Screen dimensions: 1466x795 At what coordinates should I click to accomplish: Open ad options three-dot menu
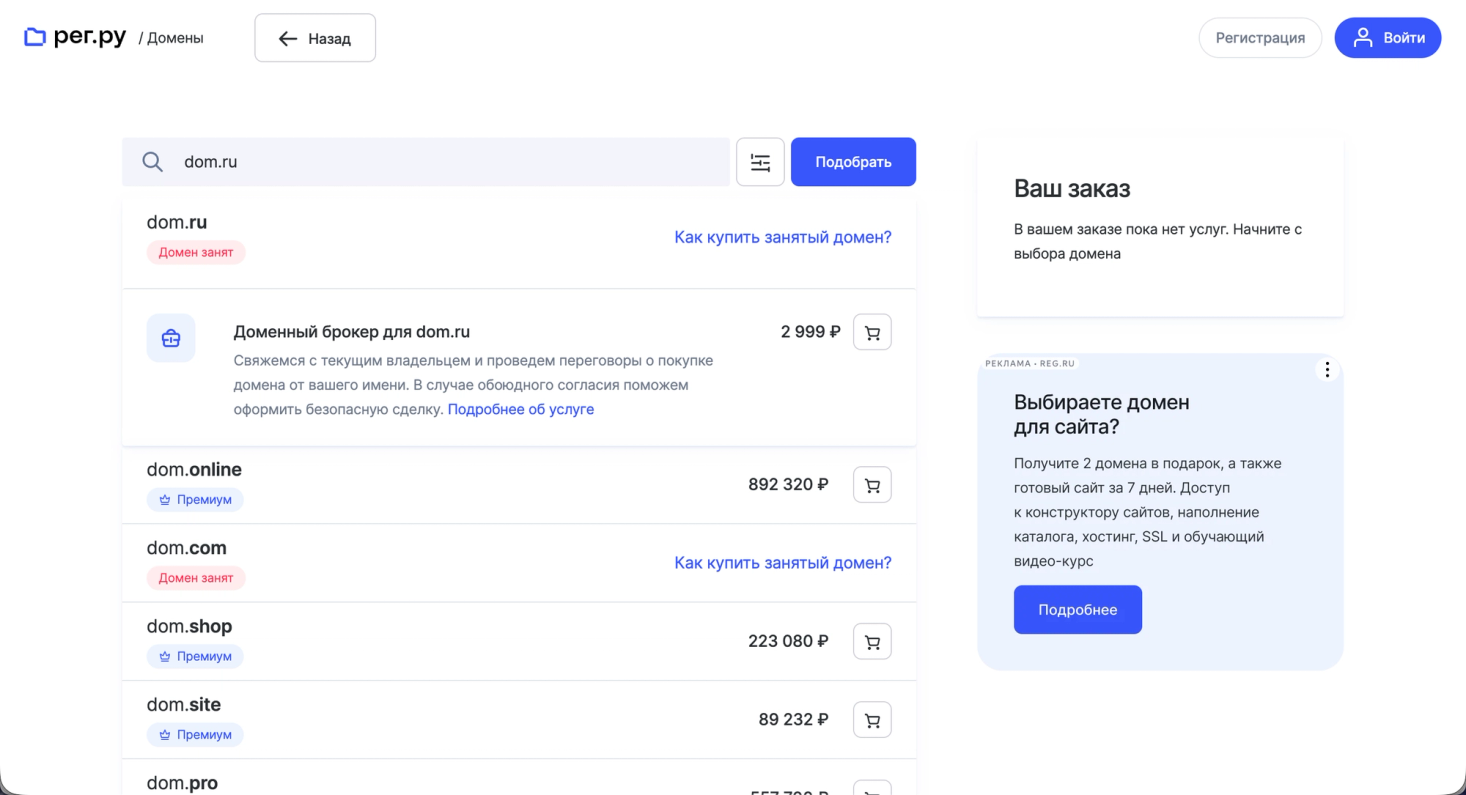point(1327,370)
